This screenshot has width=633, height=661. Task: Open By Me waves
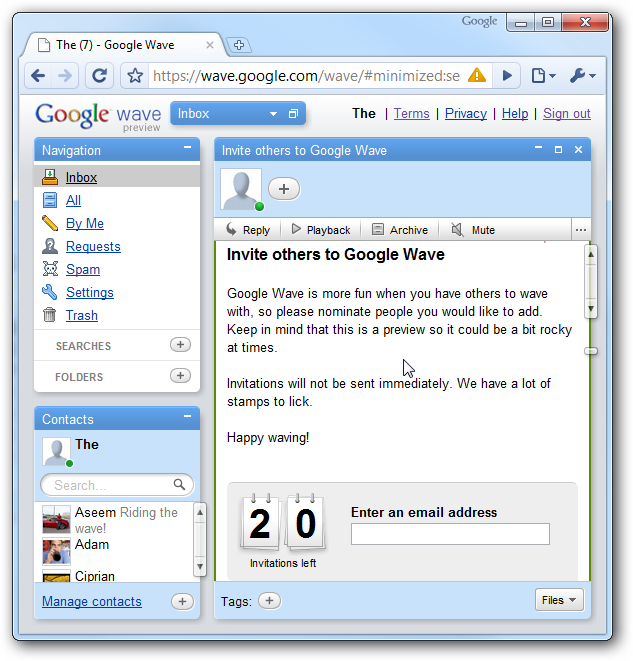[x=85, y=223]
